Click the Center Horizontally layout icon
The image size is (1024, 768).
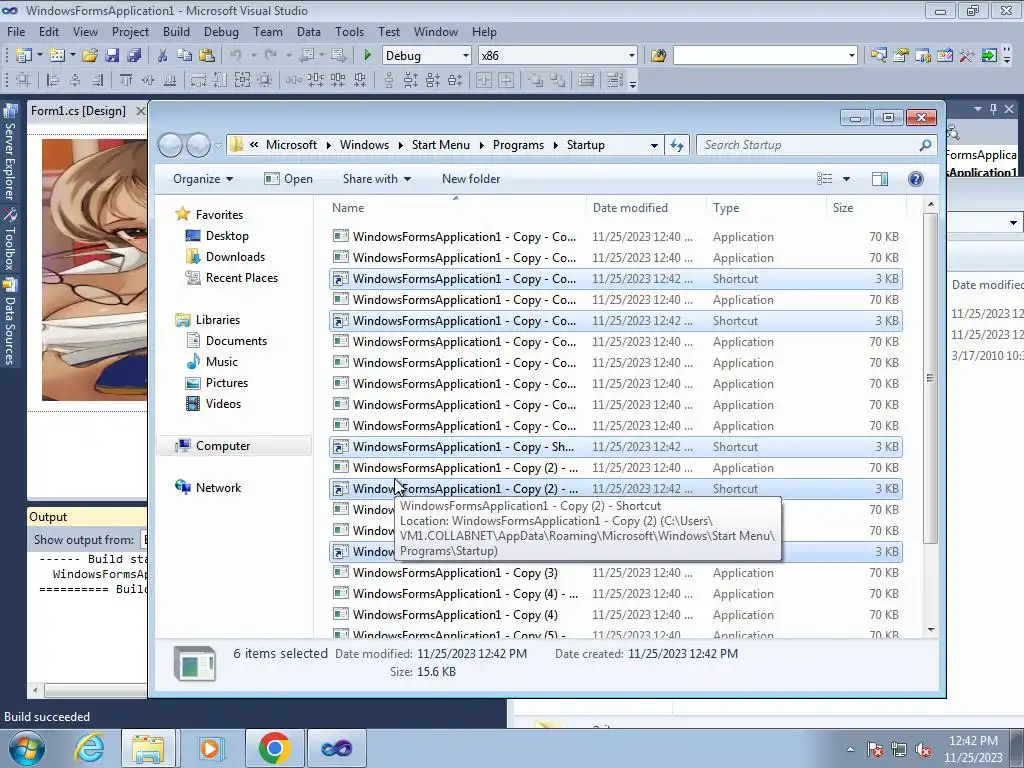coord(484,80)
